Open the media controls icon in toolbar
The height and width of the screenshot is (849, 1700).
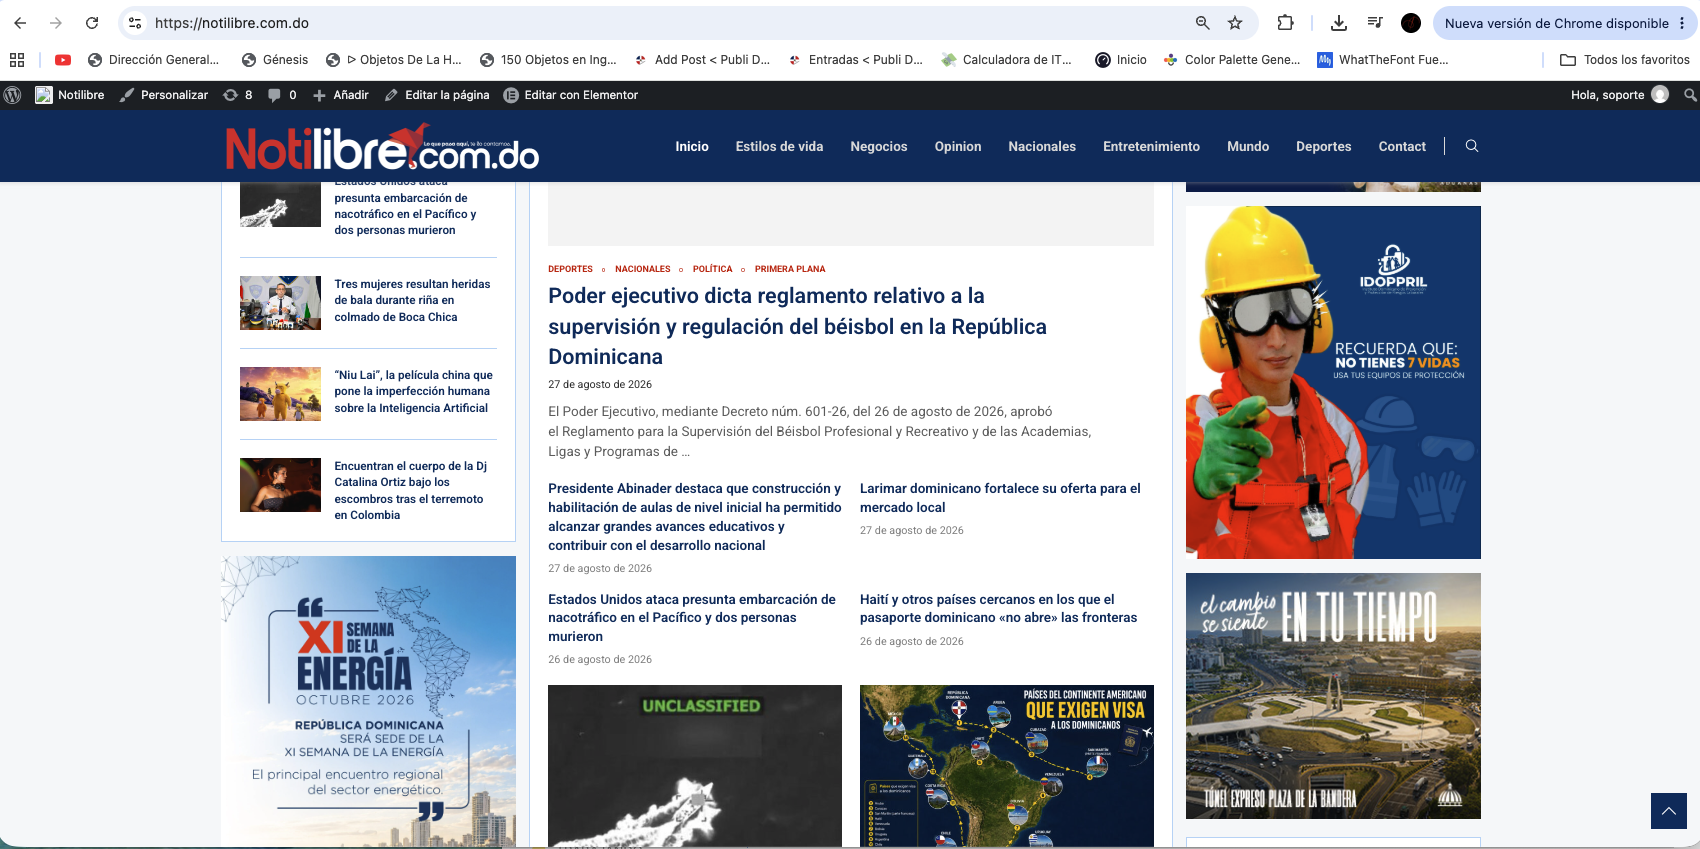[x=1375, y=23]
